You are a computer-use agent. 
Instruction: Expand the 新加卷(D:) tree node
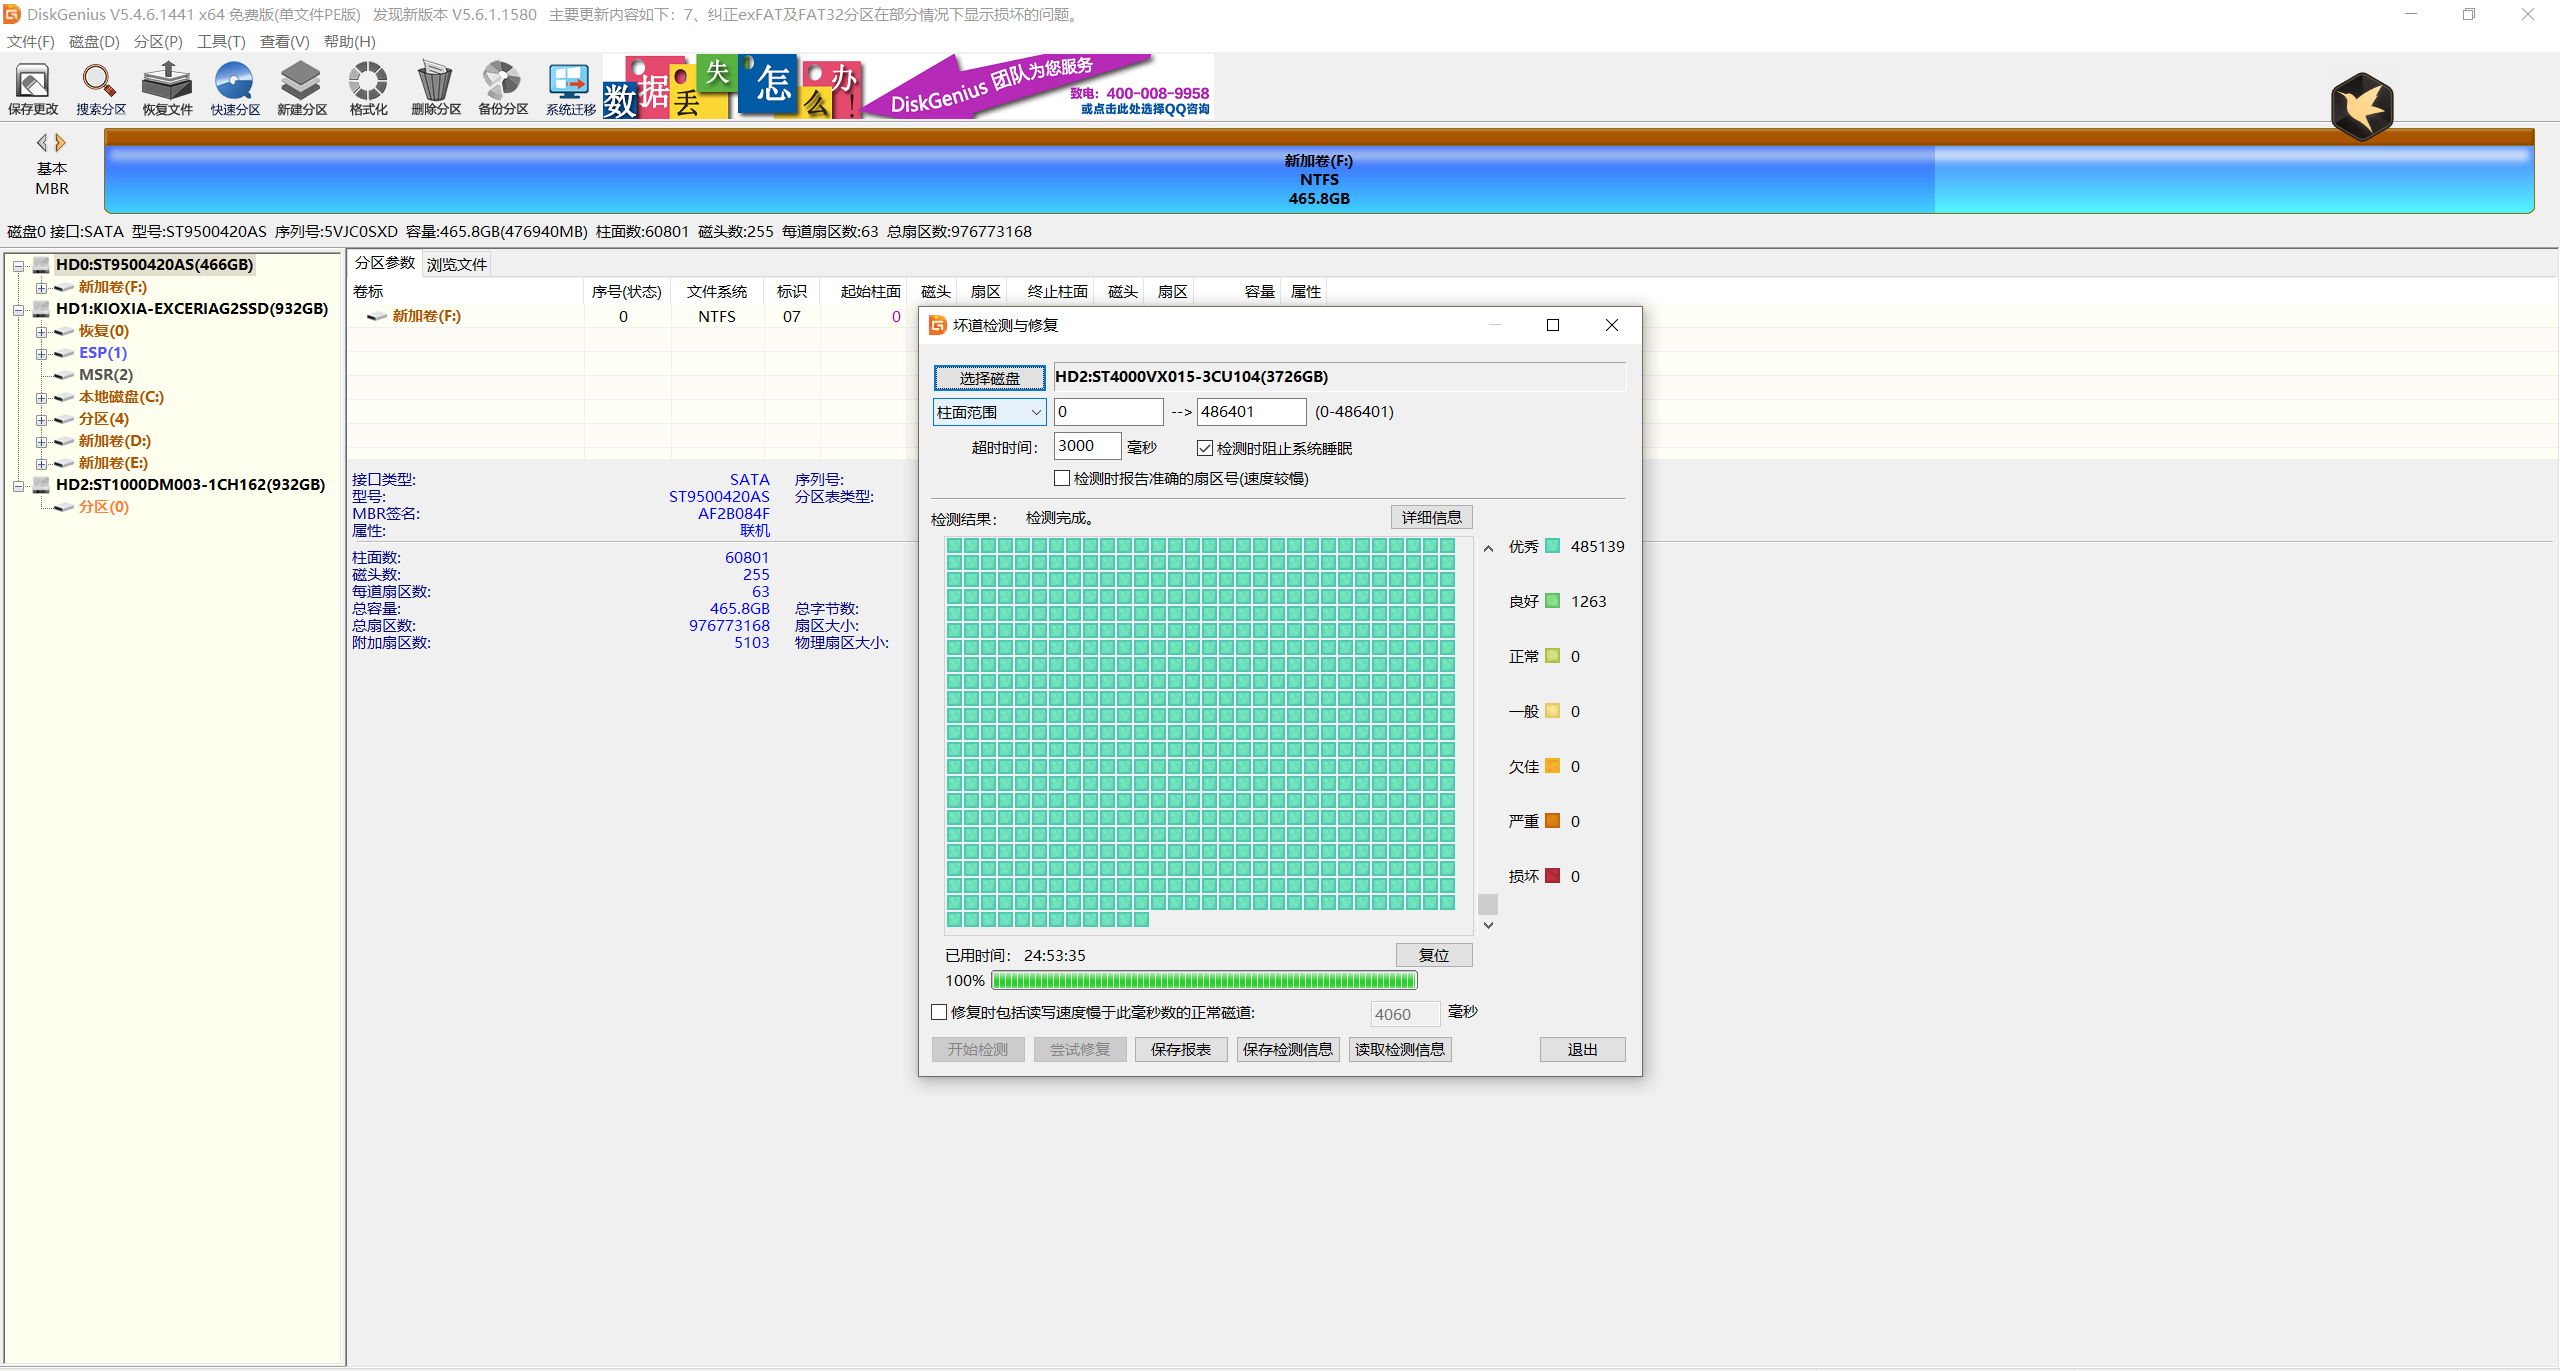point(41,442)
